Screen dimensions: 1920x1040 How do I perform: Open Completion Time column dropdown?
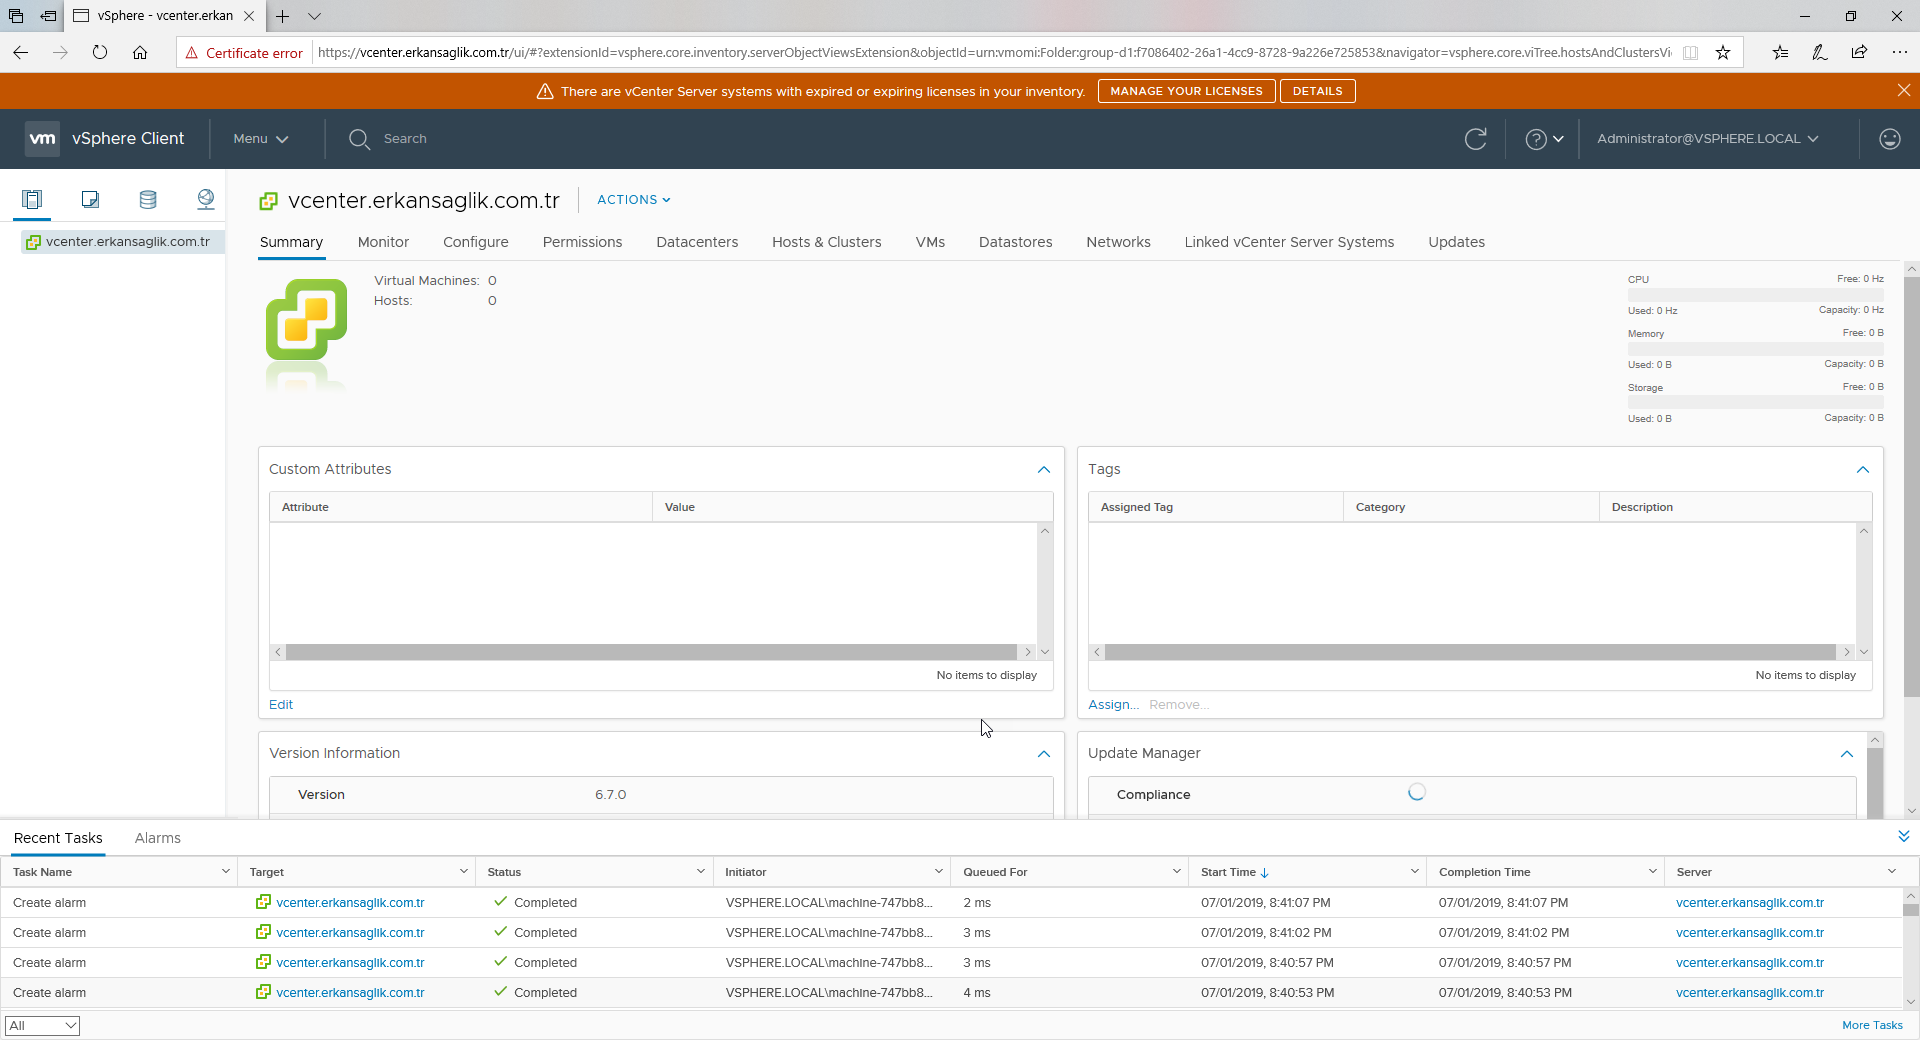[1652, 871]
